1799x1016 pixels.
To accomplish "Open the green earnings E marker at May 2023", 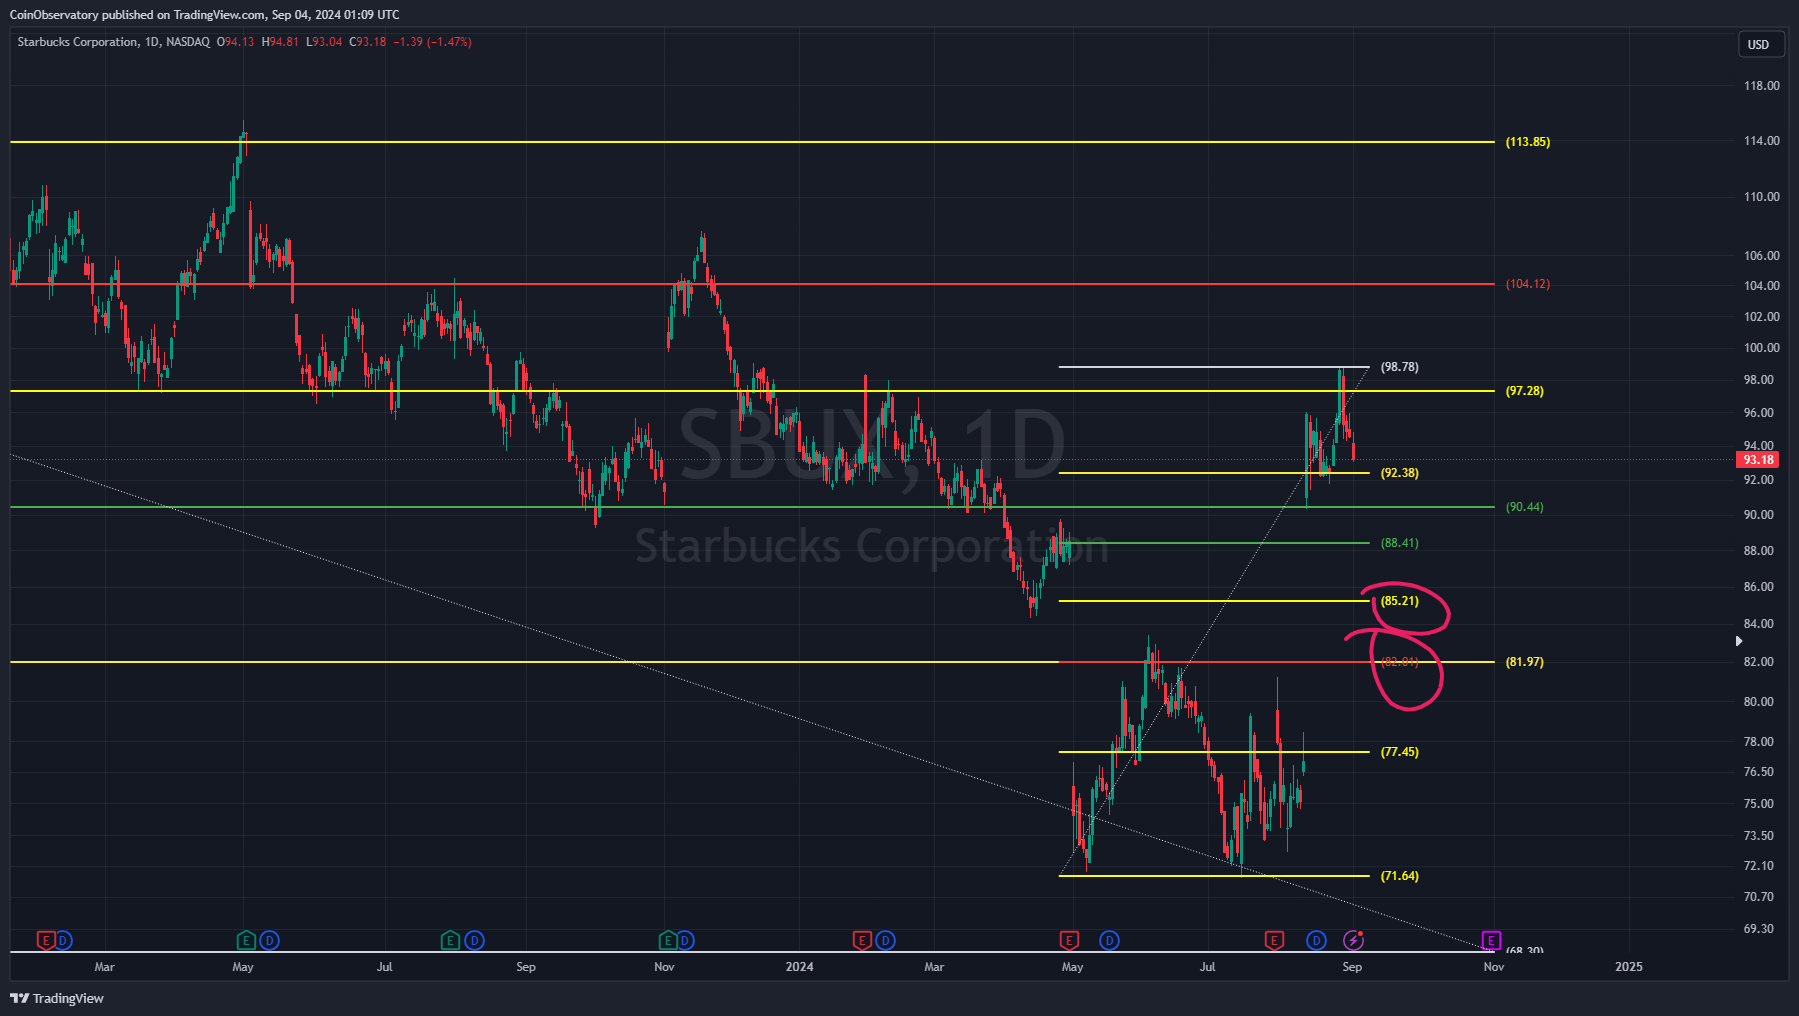I will coord(246,940).
